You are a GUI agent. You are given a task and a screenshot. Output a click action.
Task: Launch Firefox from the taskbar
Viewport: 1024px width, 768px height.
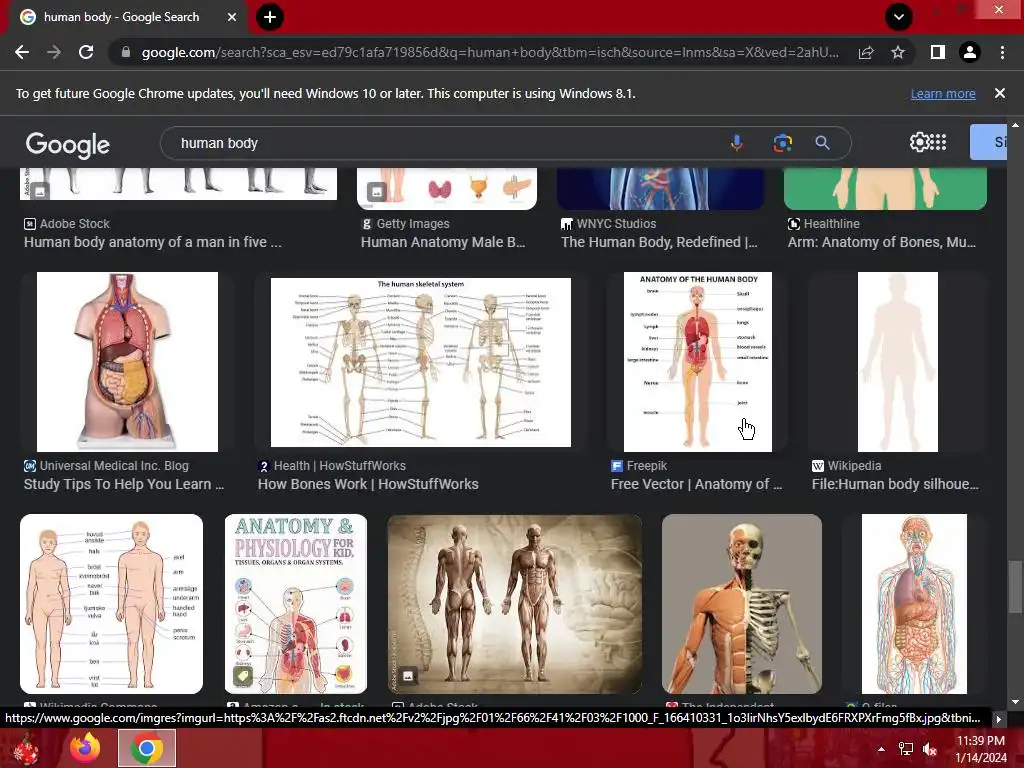85,748
